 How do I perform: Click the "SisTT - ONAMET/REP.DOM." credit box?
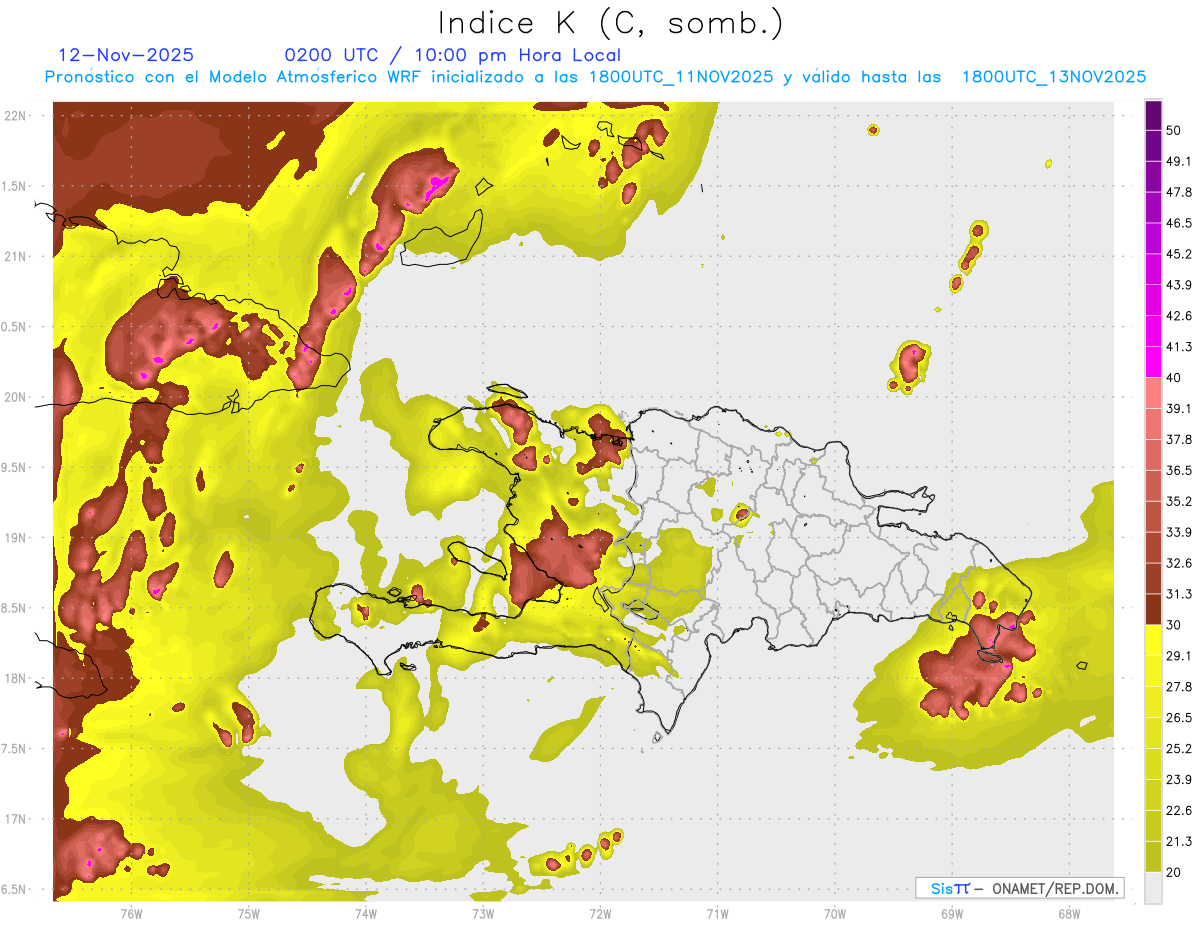[1019, 888]
